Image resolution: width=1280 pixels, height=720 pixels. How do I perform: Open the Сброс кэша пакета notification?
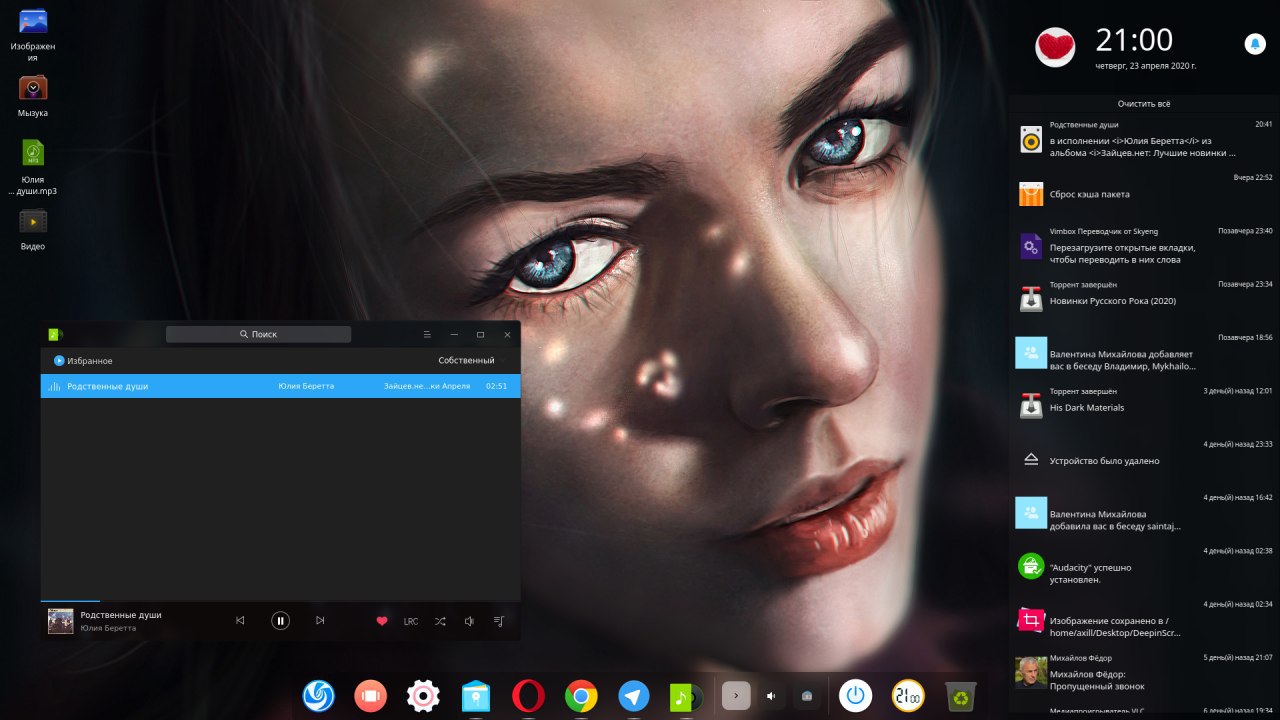[x=1144, y=193]
